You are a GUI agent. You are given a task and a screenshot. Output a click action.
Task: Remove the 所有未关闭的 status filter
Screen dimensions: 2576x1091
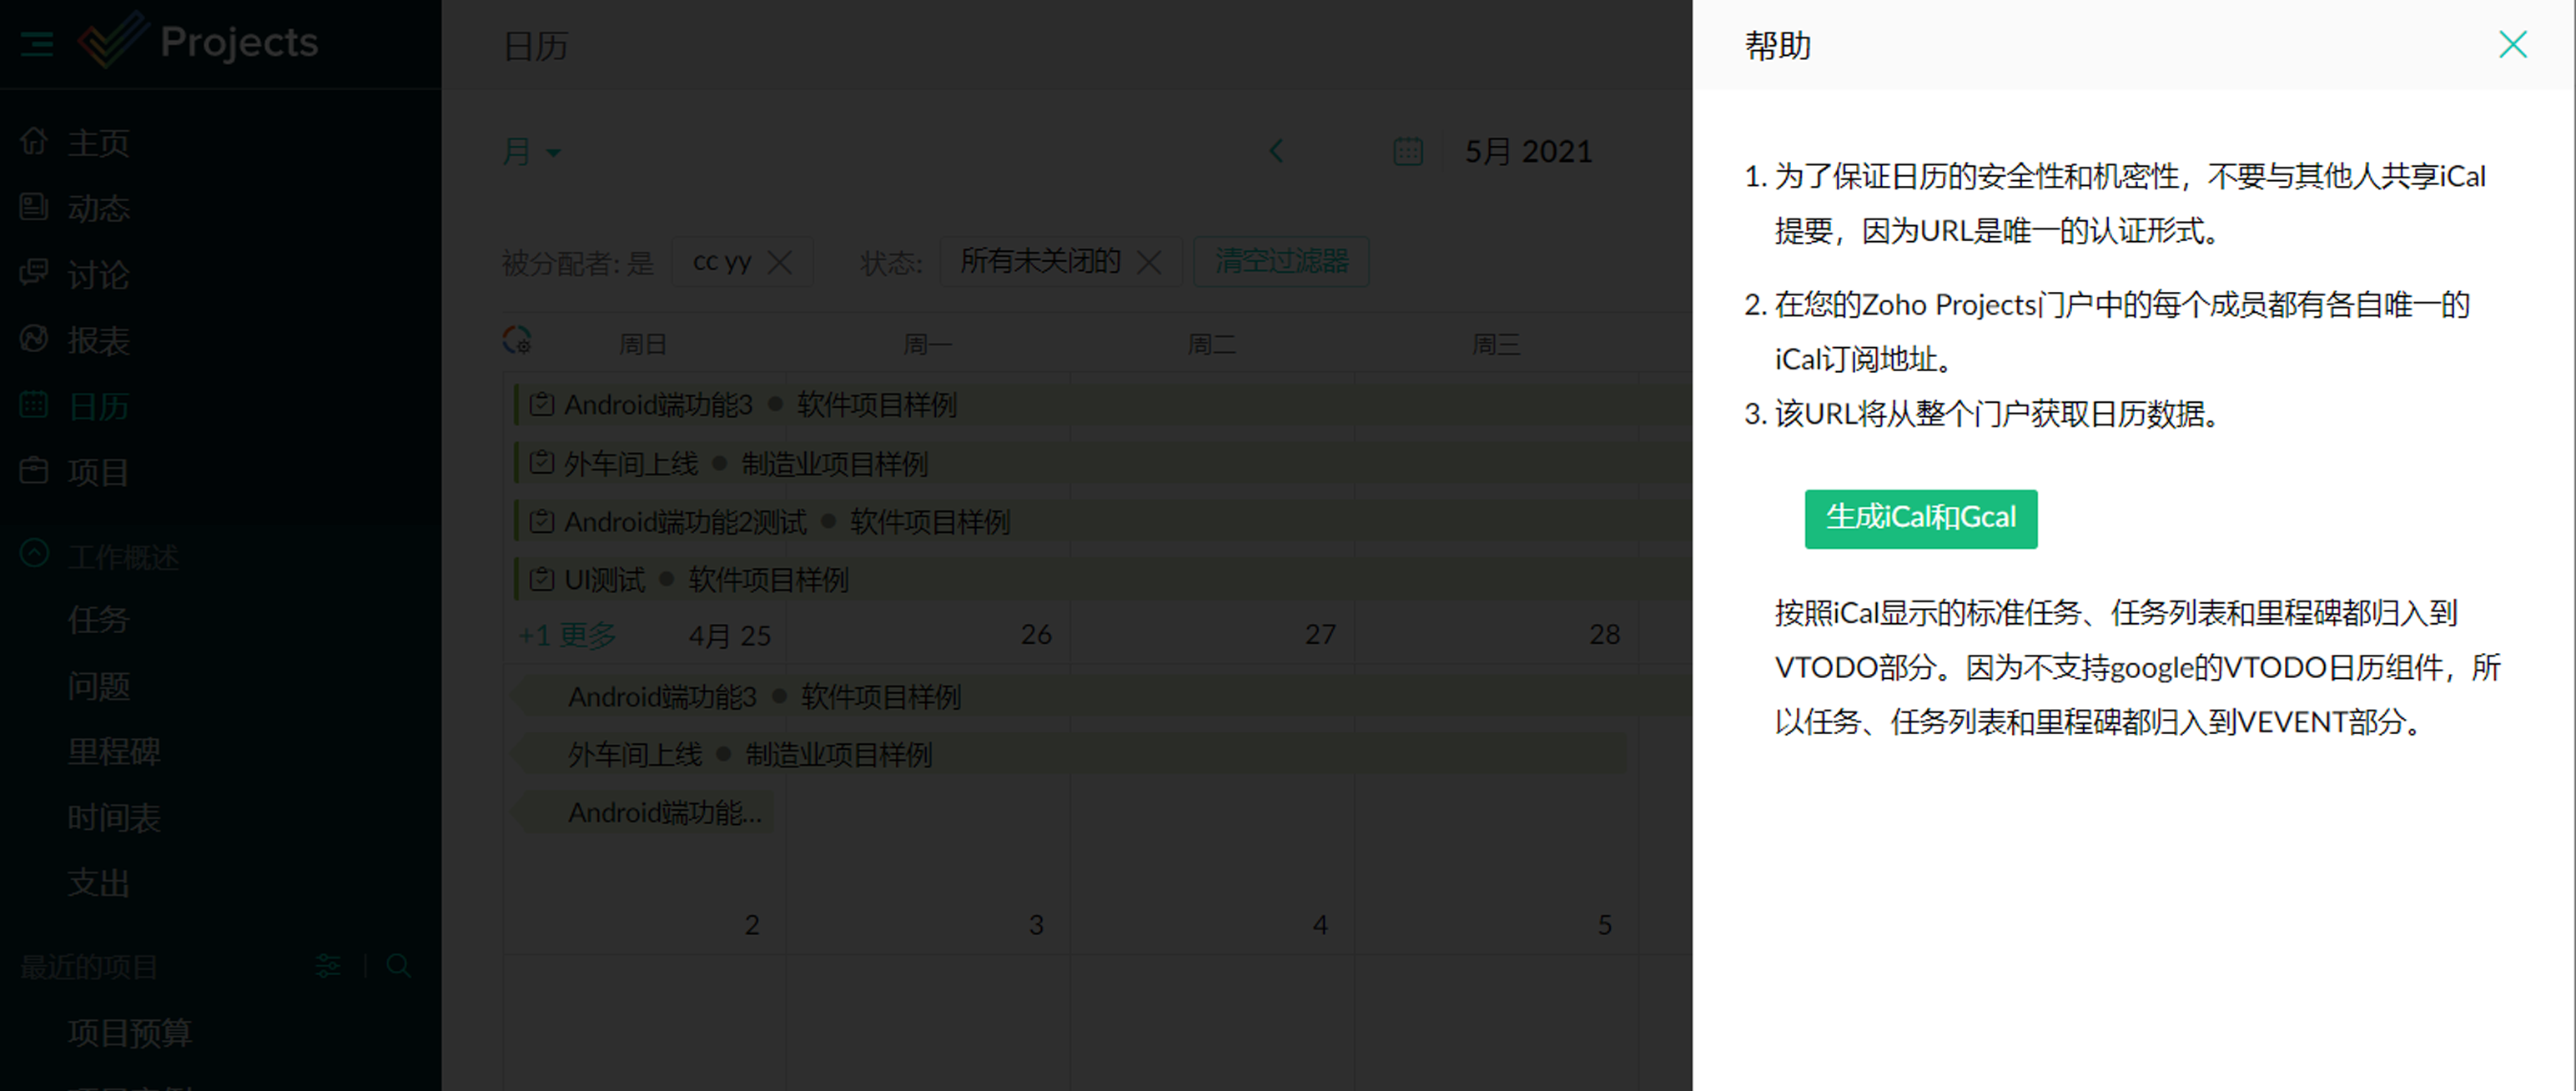pos(1150,262)
